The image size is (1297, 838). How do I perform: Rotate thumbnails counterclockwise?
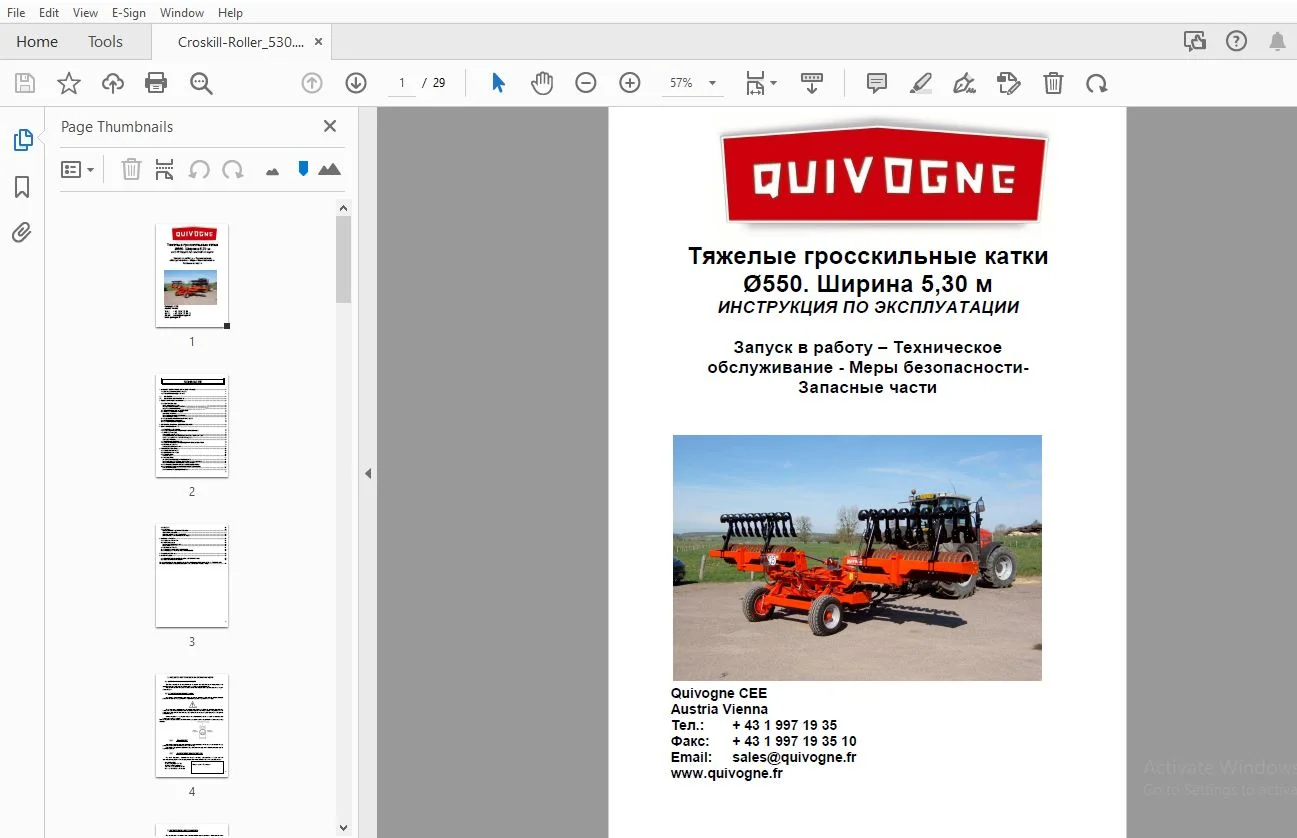[199, 170]
